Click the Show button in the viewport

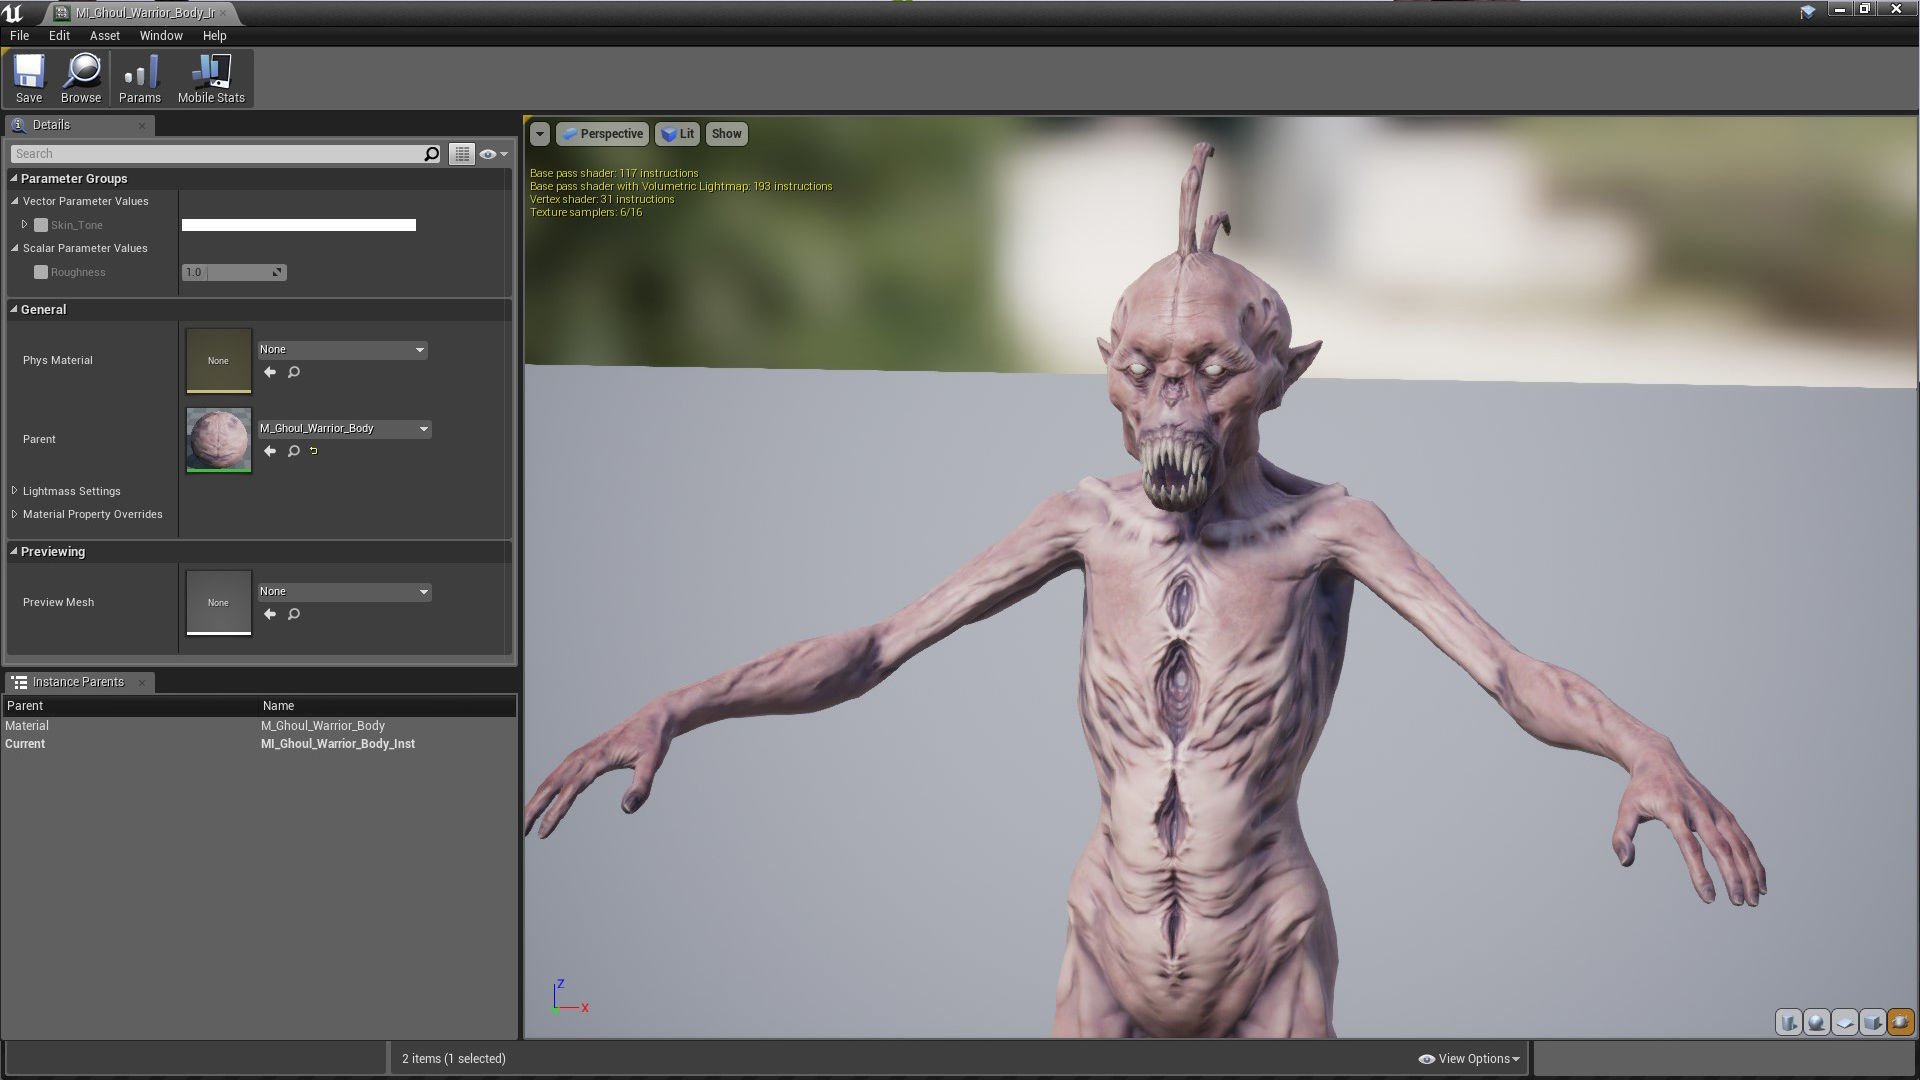tap(726, 133)
